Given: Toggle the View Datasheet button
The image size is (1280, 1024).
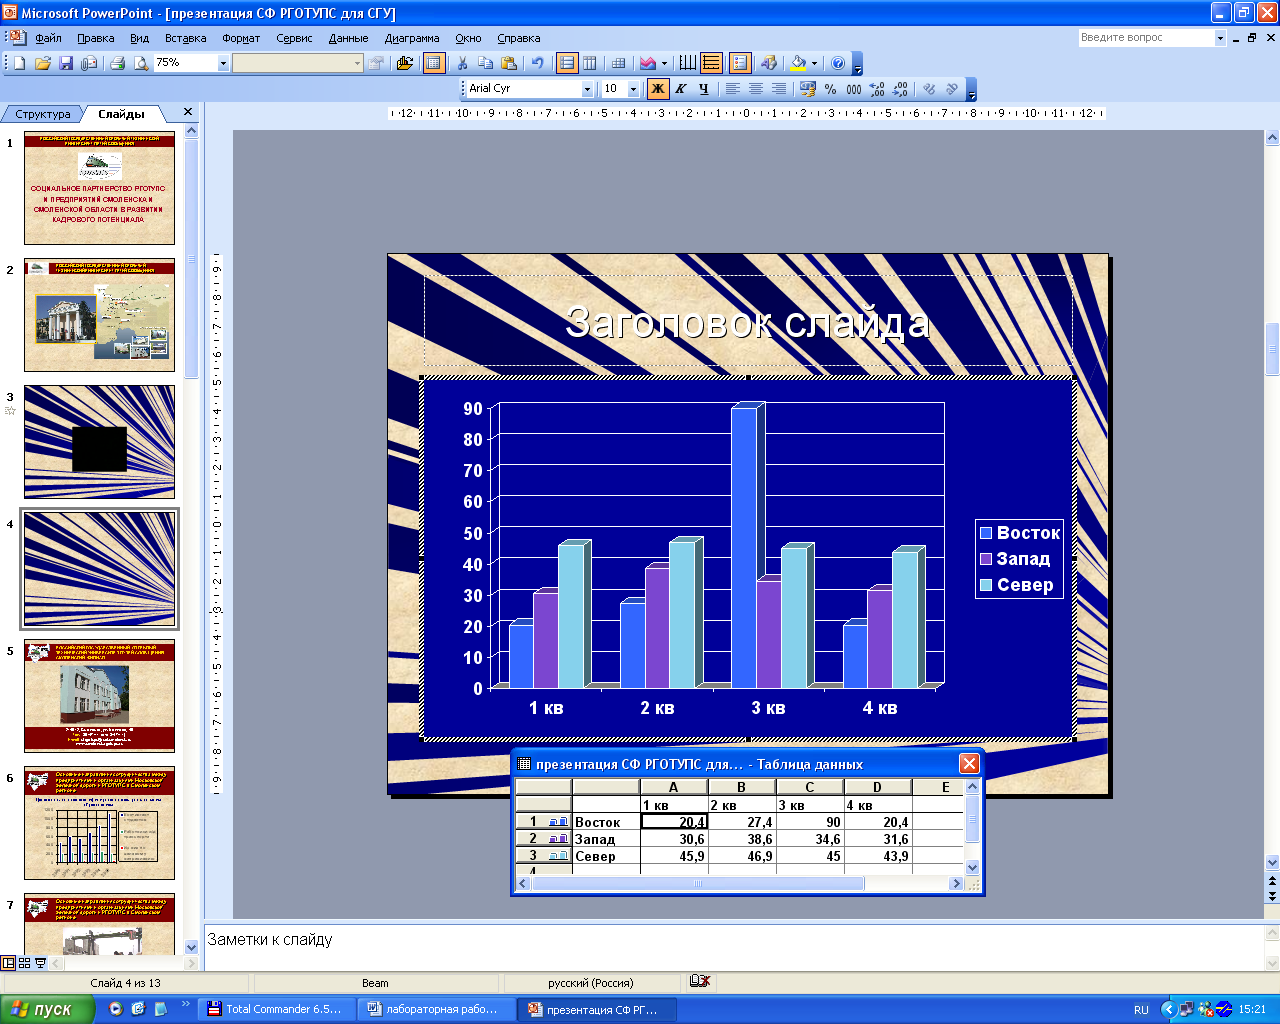Looking at the screenshot, I should click(433, 63).
